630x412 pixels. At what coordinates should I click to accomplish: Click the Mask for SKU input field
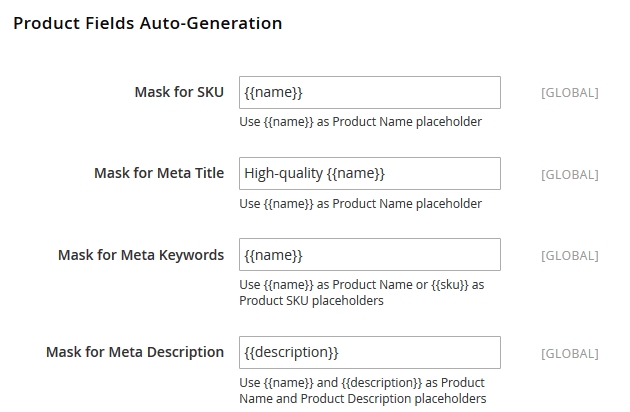tap(369, 93)
